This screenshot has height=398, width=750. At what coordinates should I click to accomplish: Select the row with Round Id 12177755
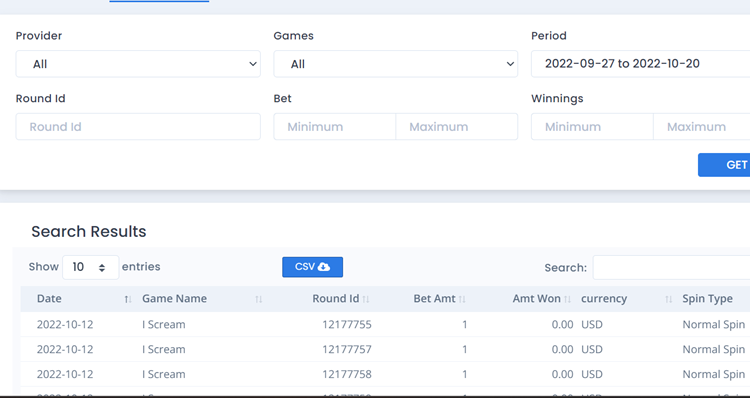pyautogui.click(x=385, y=324)
